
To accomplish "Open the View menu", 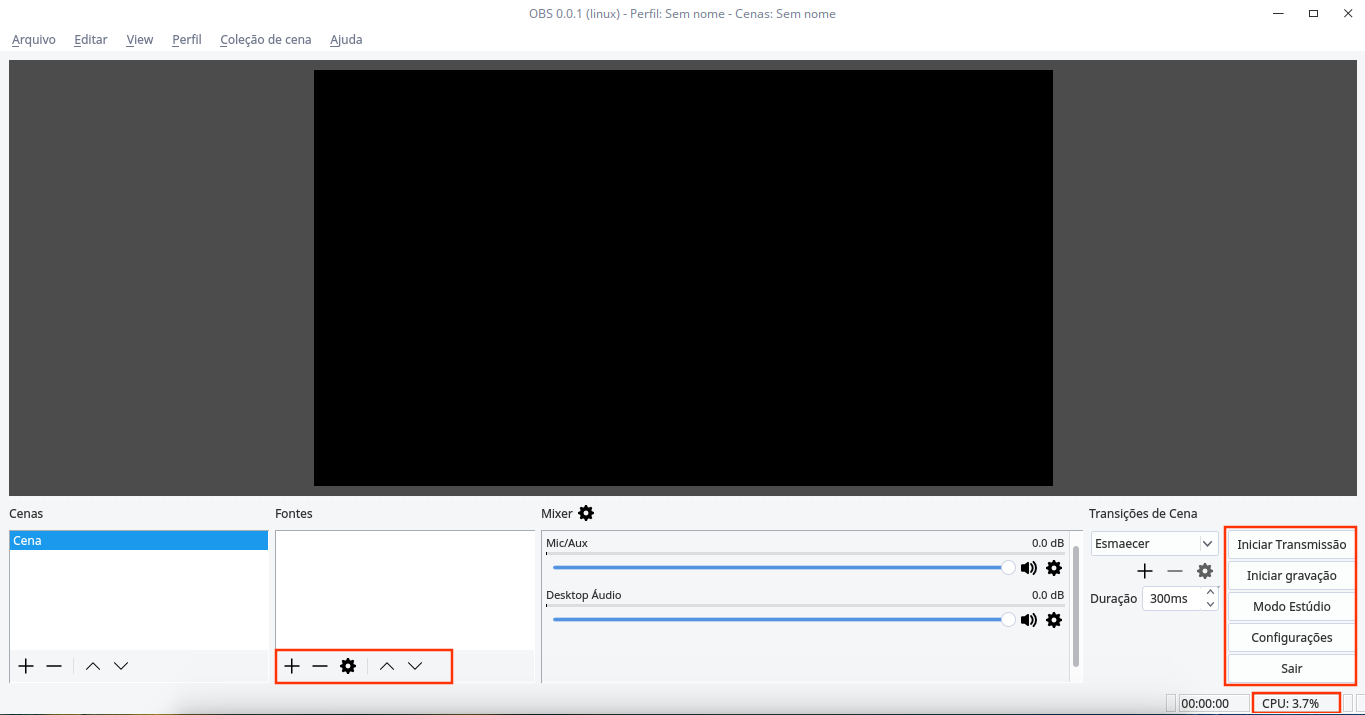I will [140, 40].
